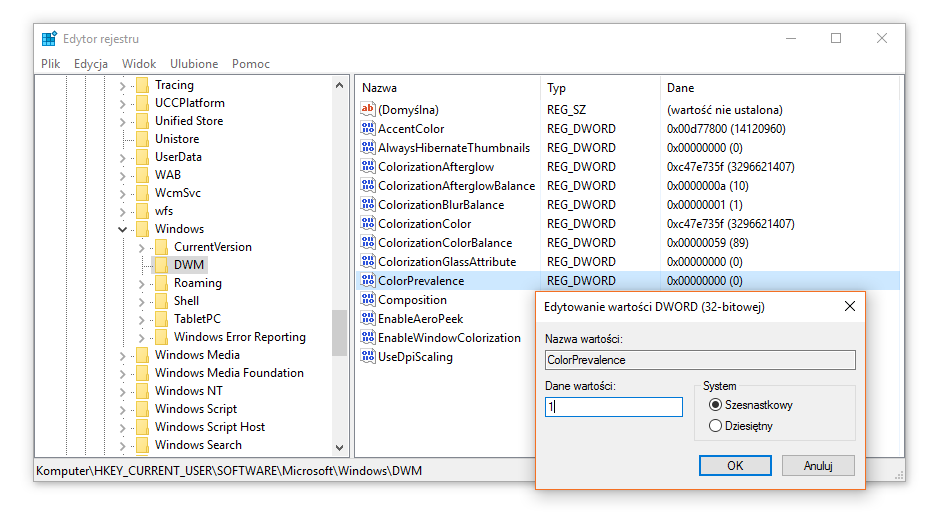Expand the Windows Error Reporting key

(142, 337)
